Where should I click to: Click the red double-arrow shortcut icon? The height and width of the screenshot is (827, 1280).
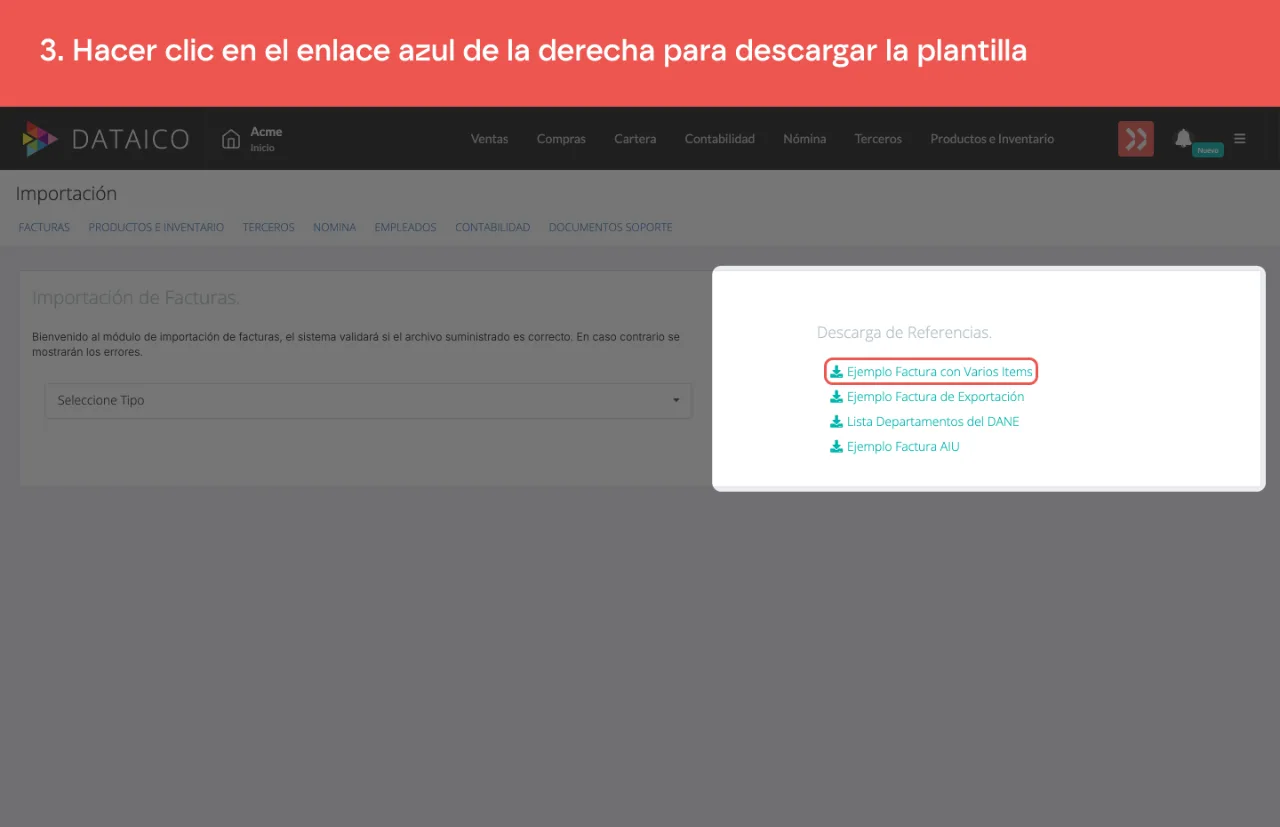click(1136, 139)
